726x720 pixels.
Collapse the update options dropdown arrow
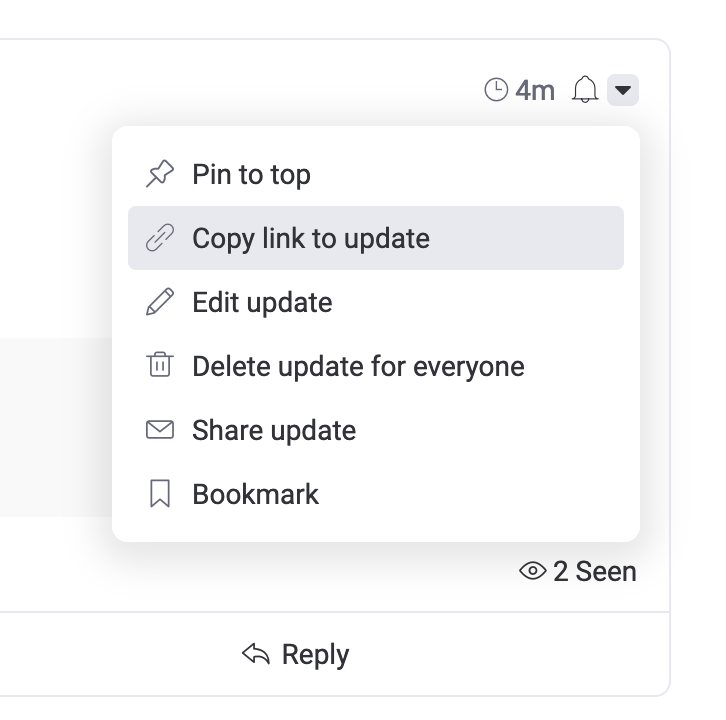(623, 90)
